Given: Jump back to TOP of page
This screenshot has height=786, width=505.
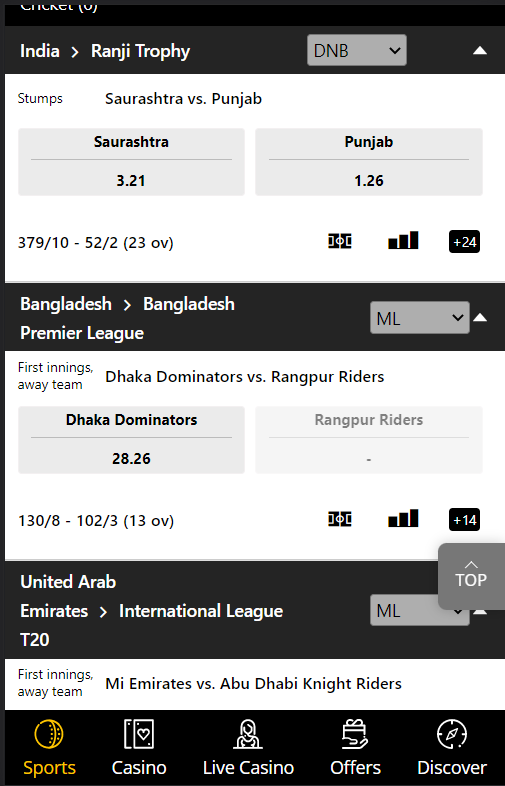Looking at the screenshot, I should (471, 576).
